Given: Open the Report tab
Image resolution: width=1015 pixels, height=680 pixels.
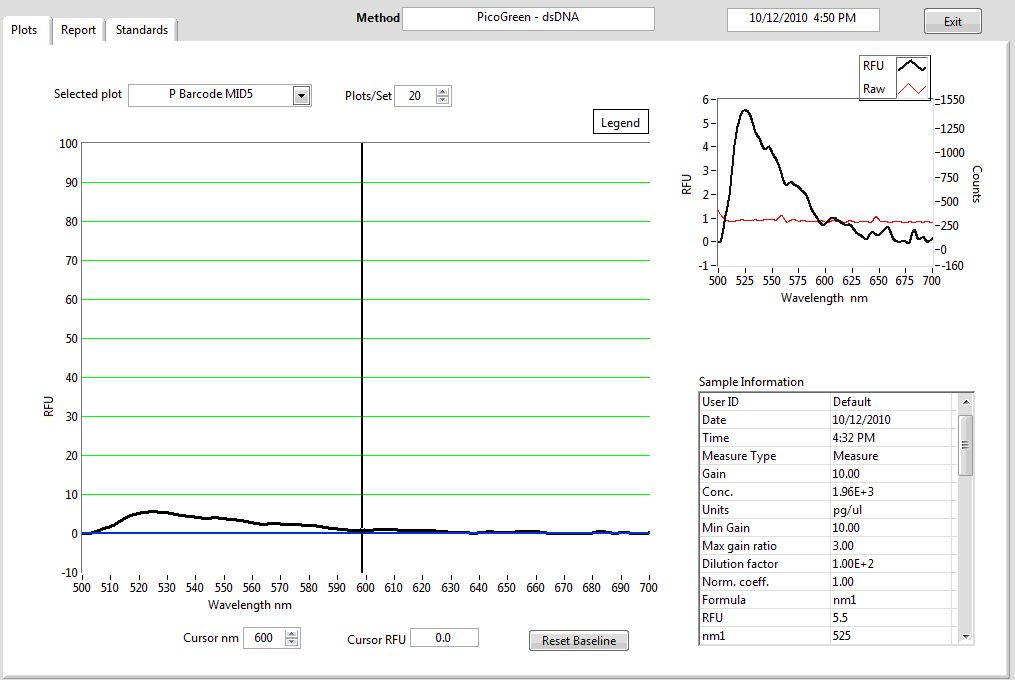Looking at the screenshot, I should (x=78, y=30).
